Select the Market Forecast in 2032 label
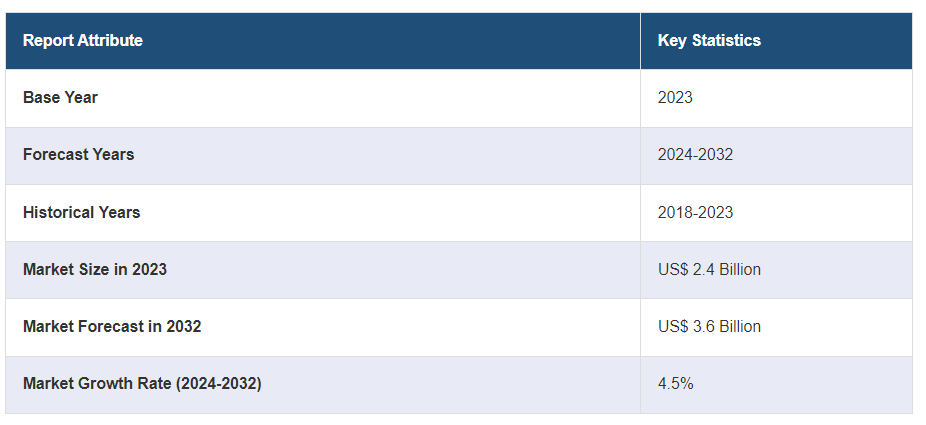926x425 pixels. point(112,327)
